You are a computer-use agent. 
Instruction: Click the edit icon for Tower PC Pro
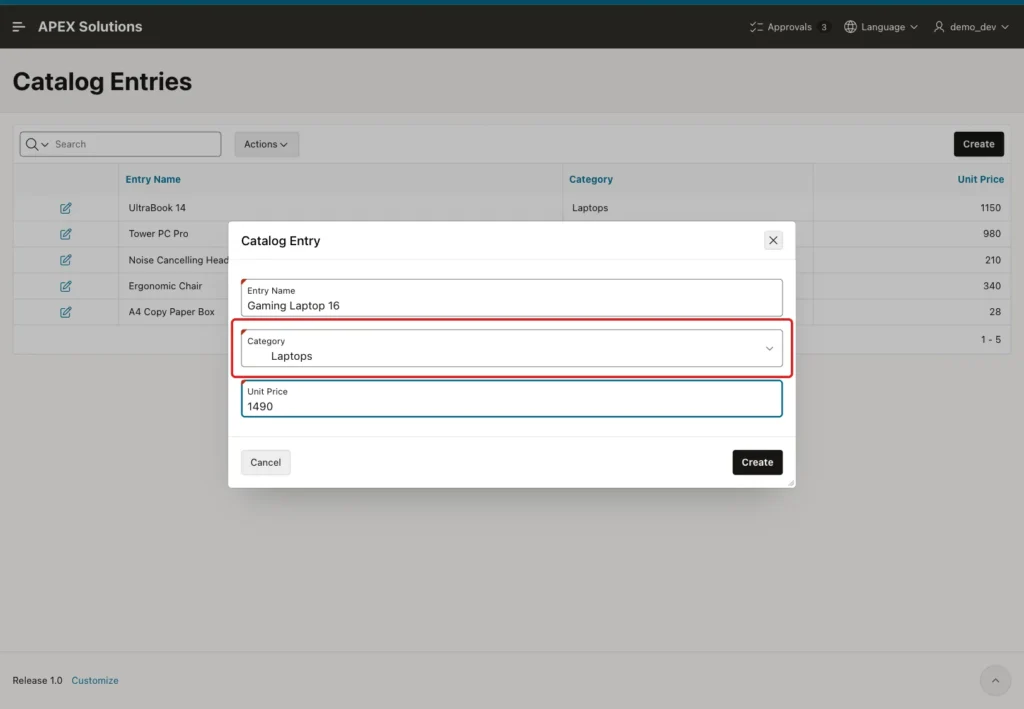pos(65,234)
